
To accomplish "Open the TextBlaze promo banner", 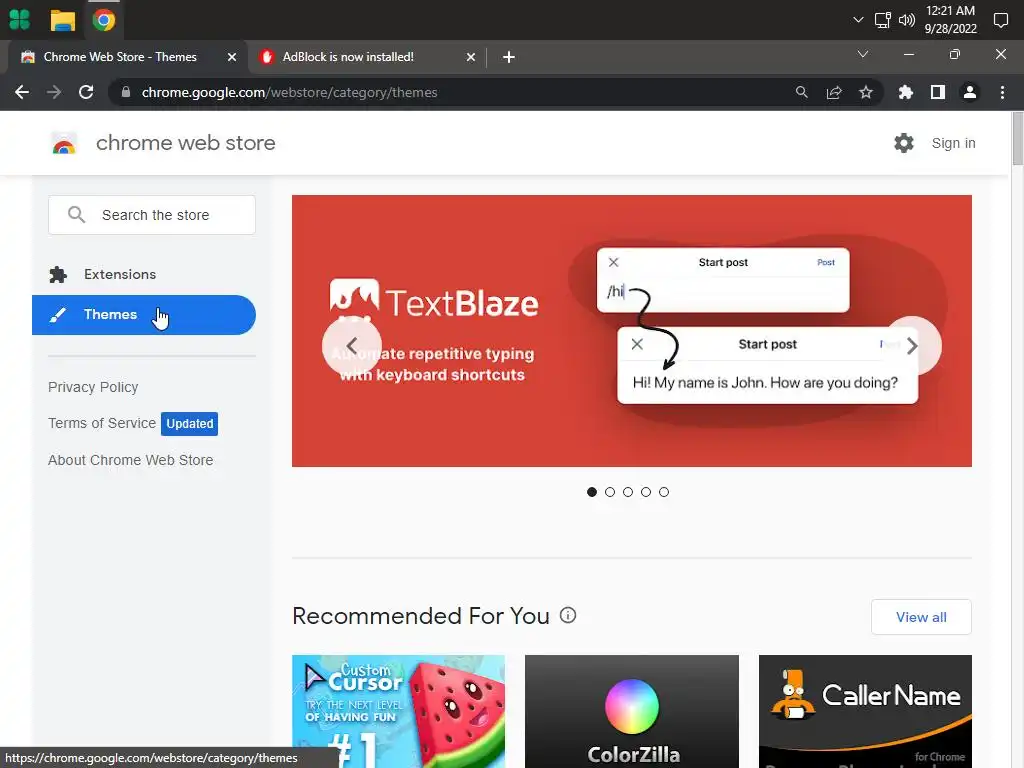I will [x=632, y=330].
